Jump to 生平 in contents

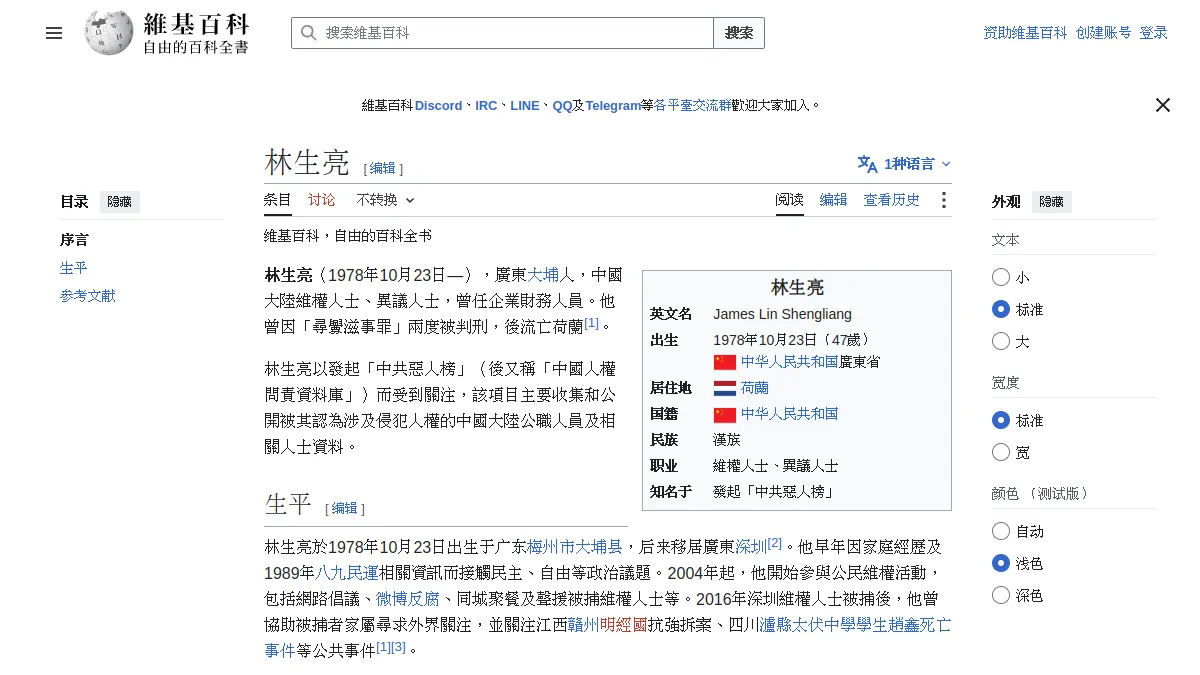(74, 268)
